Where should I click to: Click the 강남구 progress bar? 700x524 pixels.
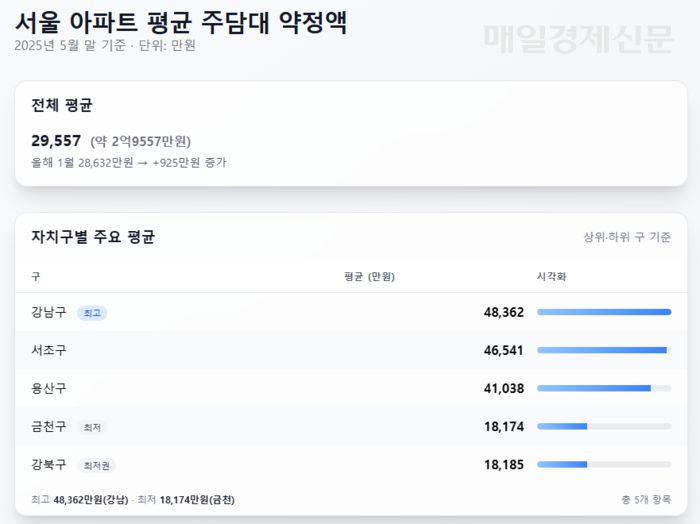[604, 312]
